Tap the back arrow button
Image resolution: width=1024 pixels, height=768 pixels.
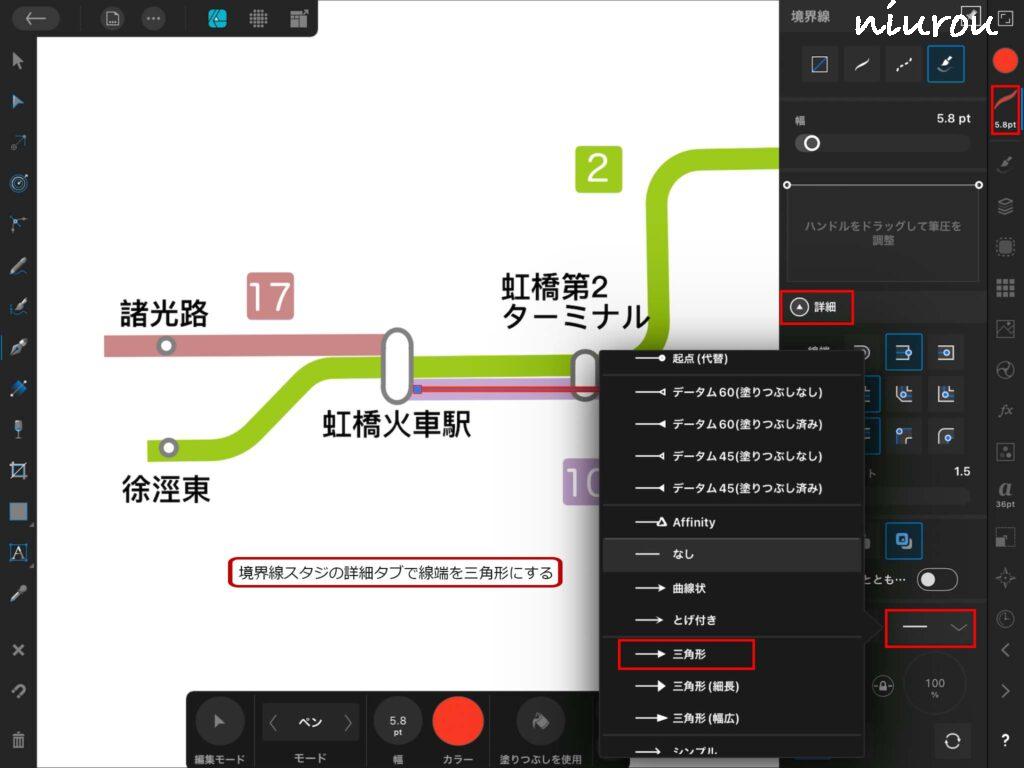click(x=36, y=18)
